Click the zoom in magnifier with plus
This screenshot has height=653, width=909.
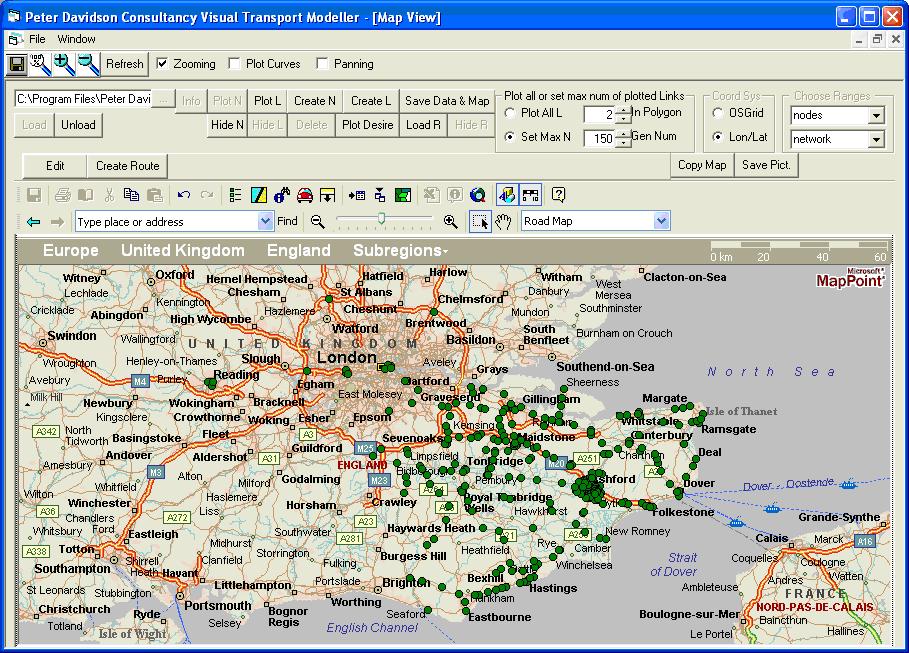65,64
